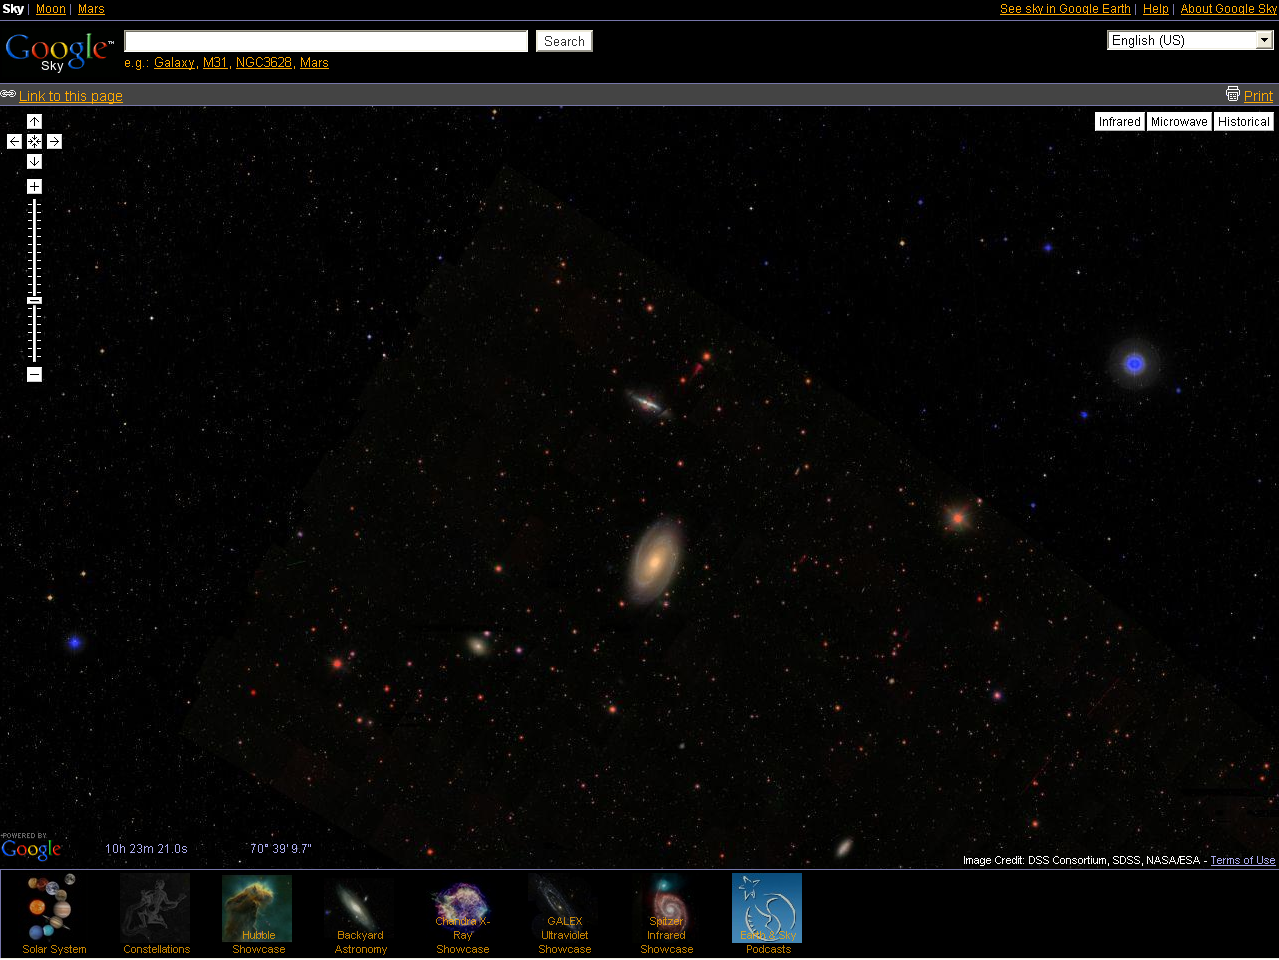Click the M31 example link
The height and width of the screenshot is (960, 1279).
[x=215, y=63]
